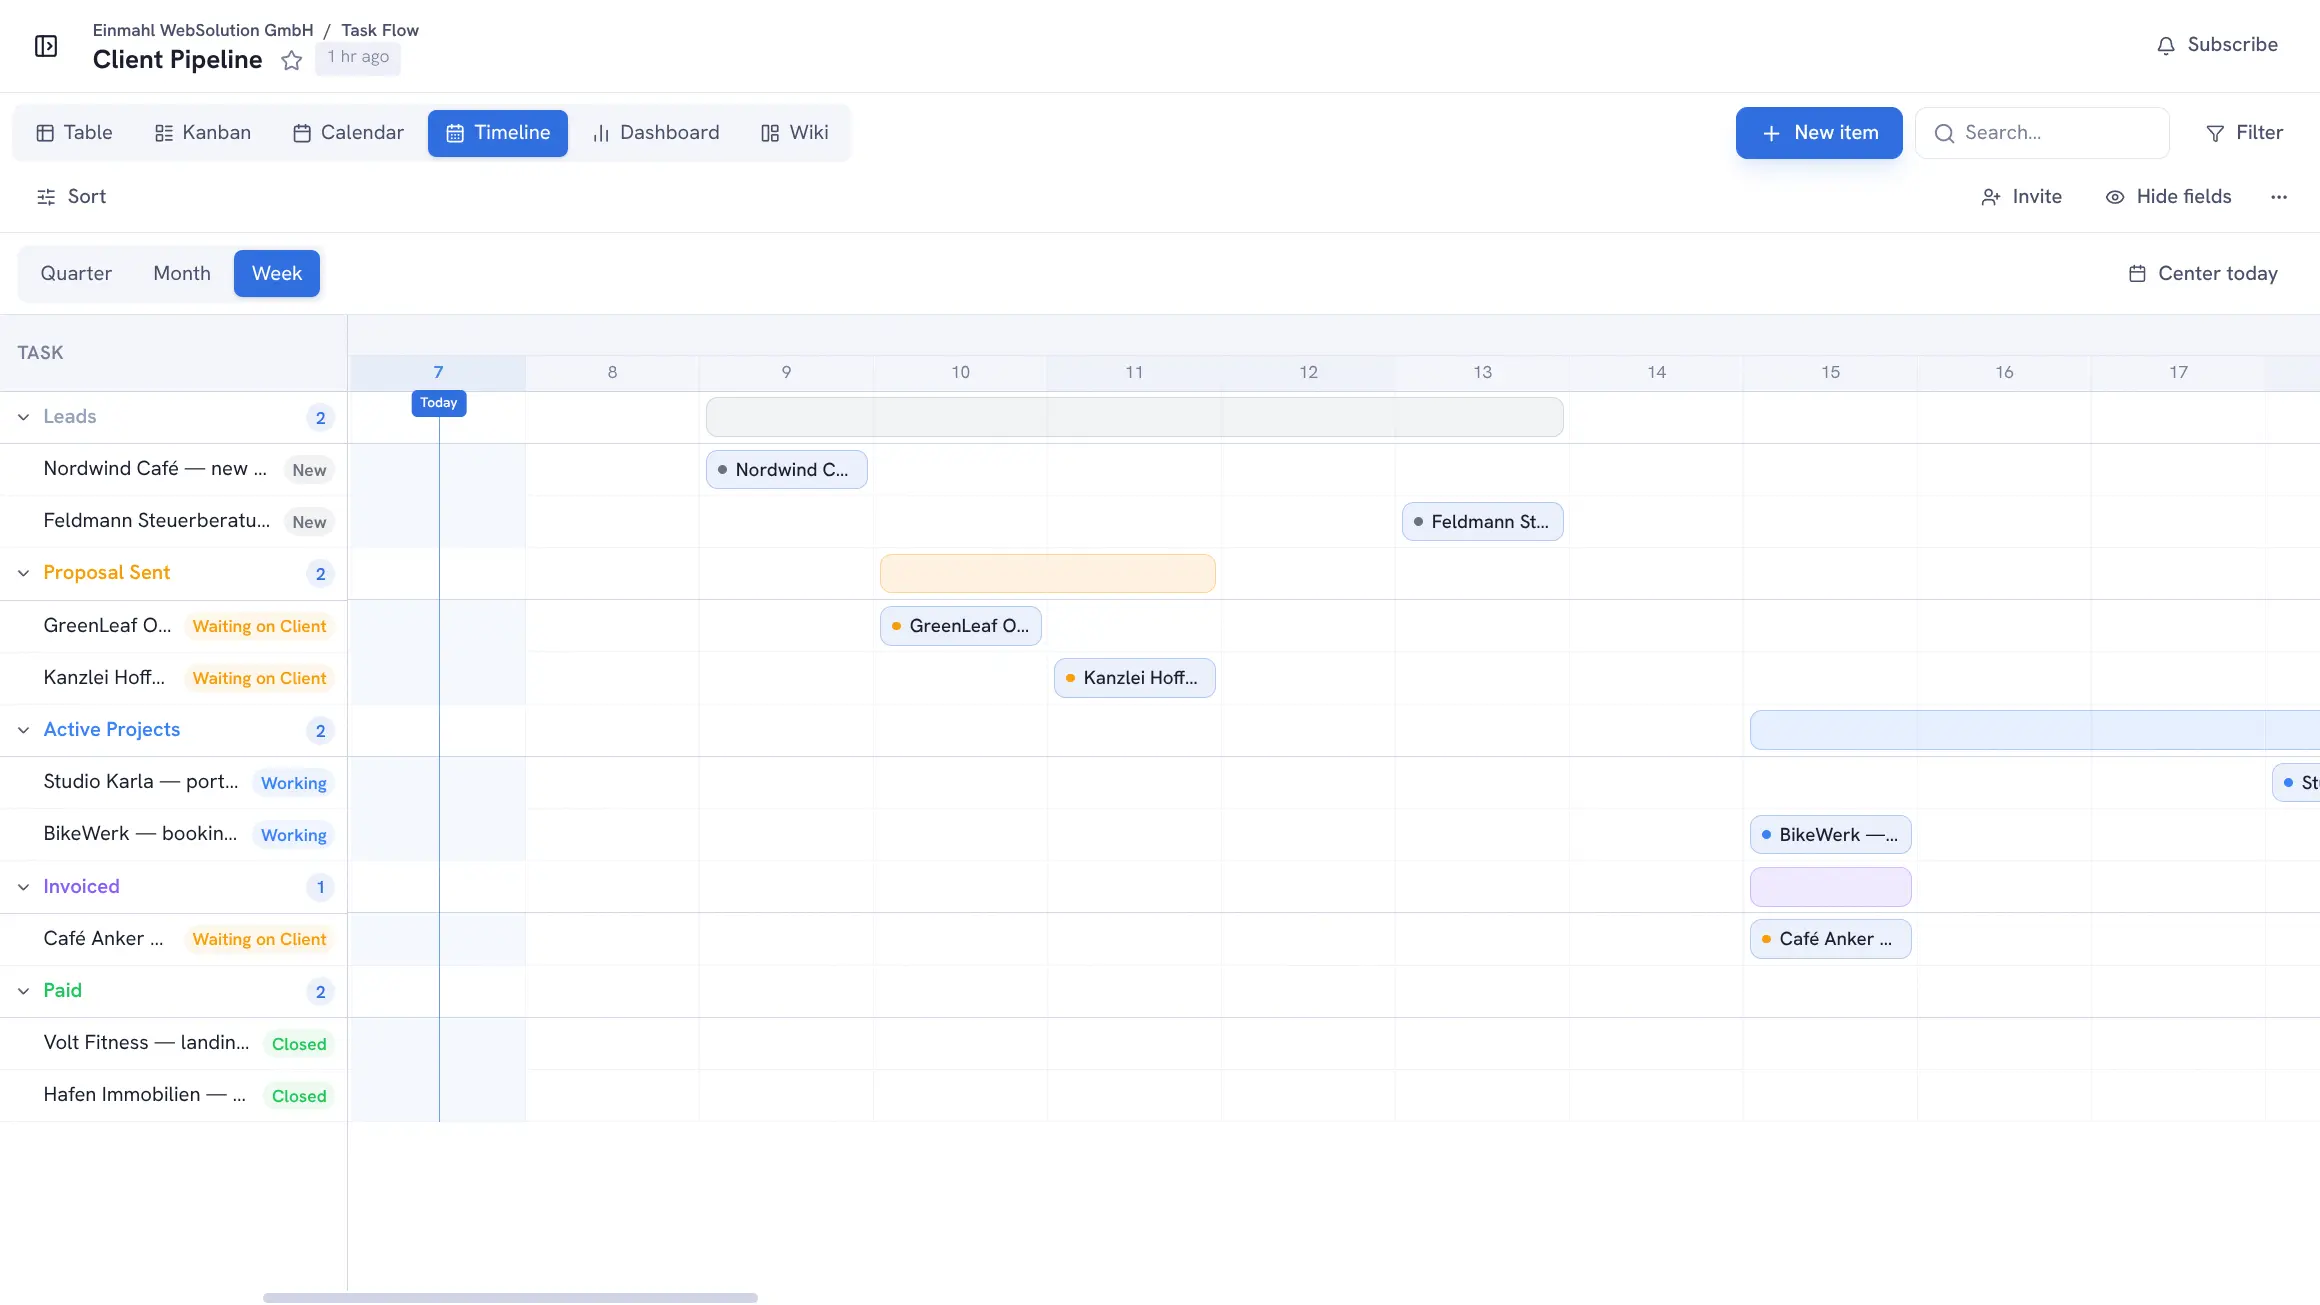This screenshot has width=2320, height=1305.
Task: Open Café Anker timeline bar
Action: point(1831,939)
